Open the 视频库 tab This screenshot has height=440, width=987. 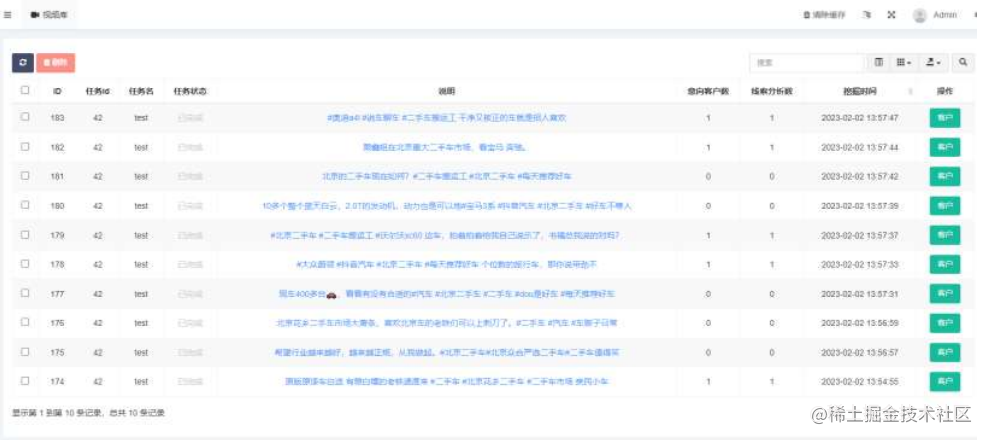pos(49,14)
